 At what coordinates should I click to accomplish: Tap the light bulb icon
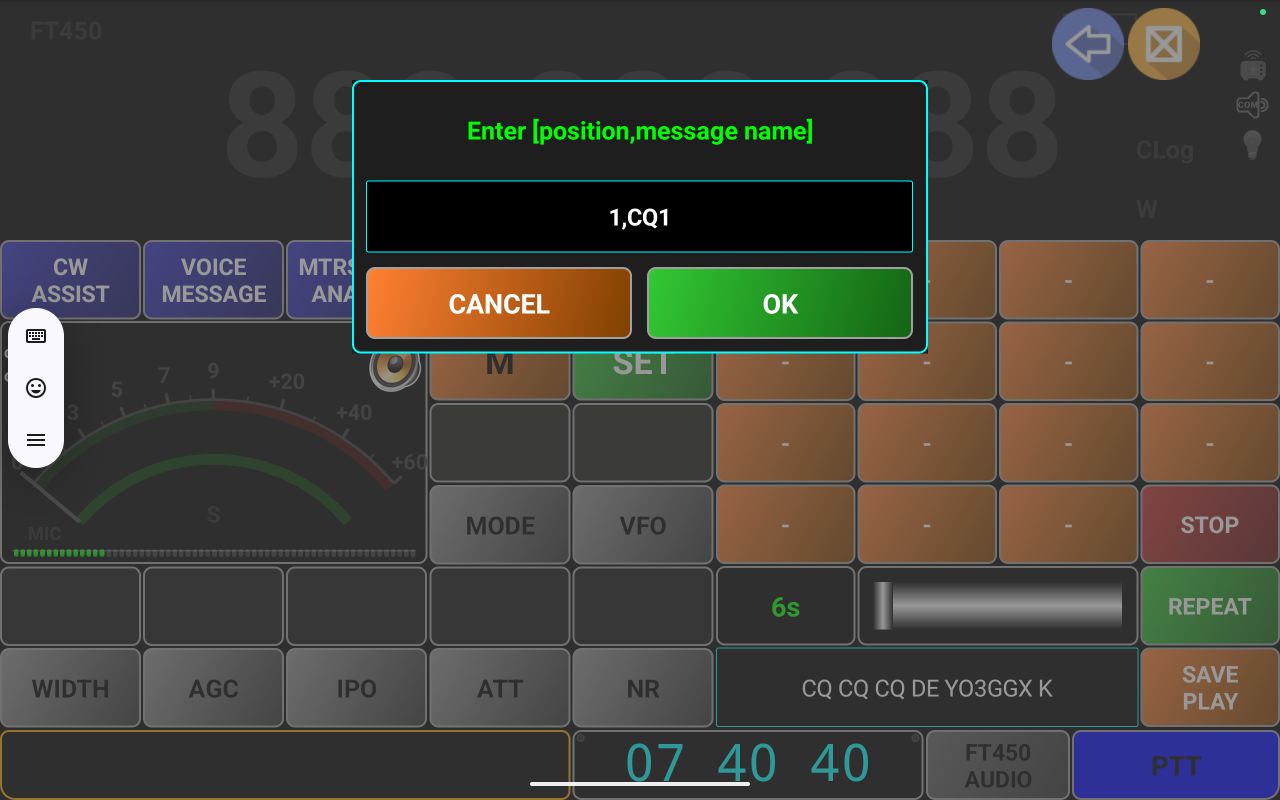point(1252,144)
